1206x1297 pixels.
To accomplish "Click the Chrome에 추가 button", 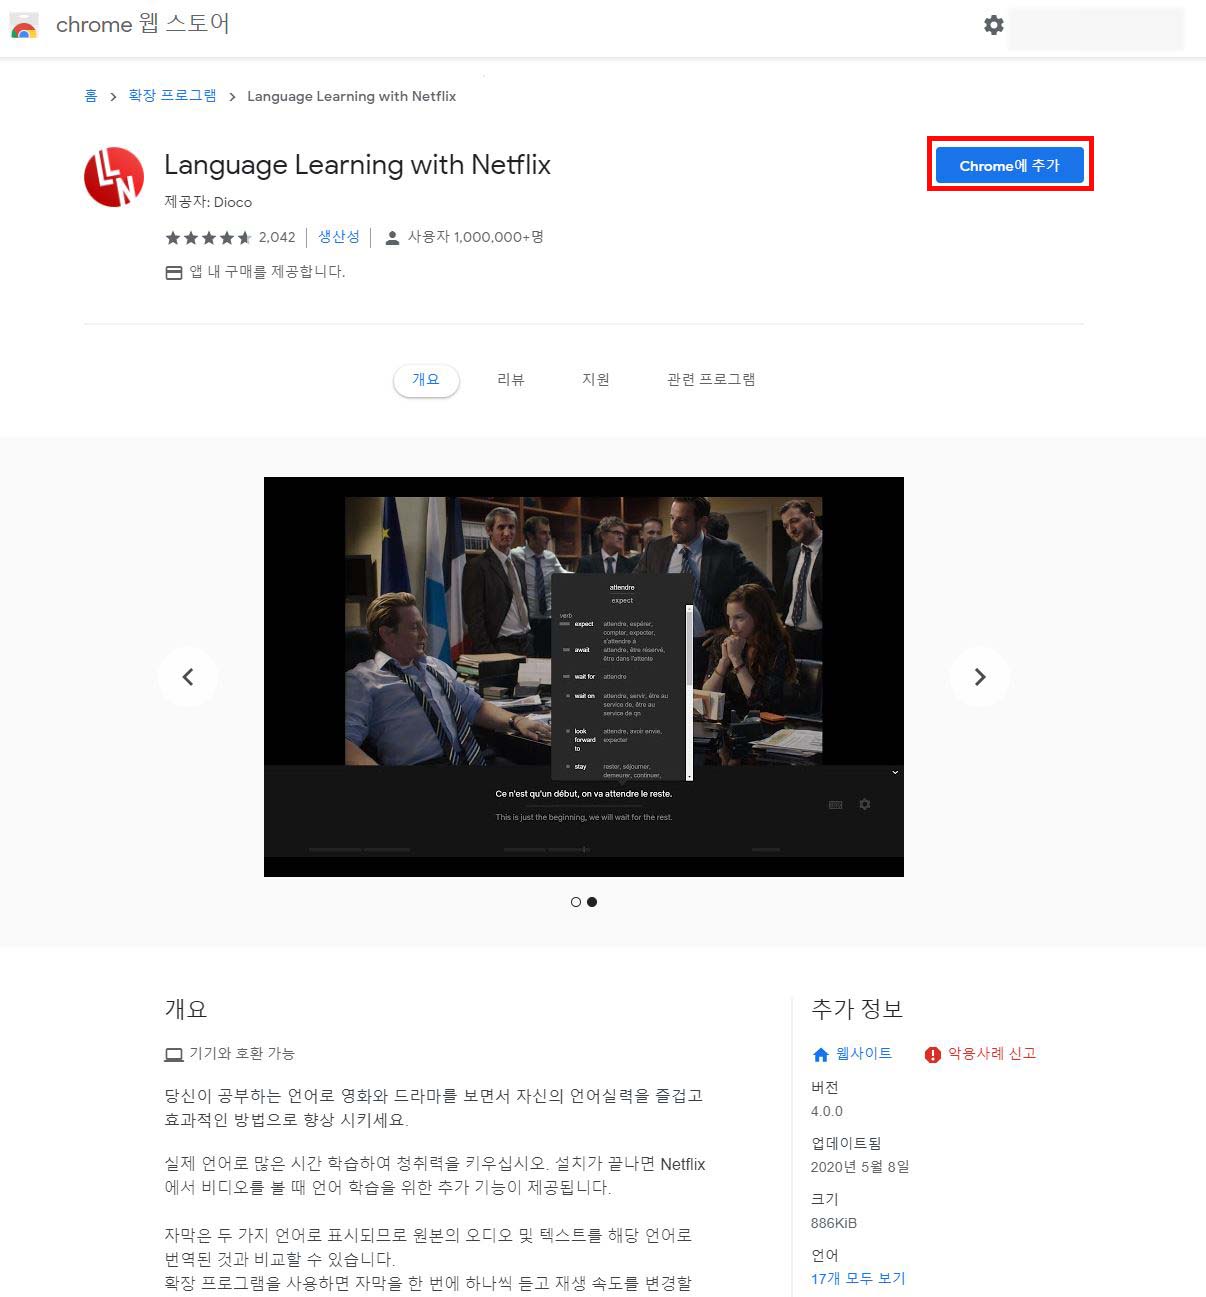I will (x=1009, y=165).
